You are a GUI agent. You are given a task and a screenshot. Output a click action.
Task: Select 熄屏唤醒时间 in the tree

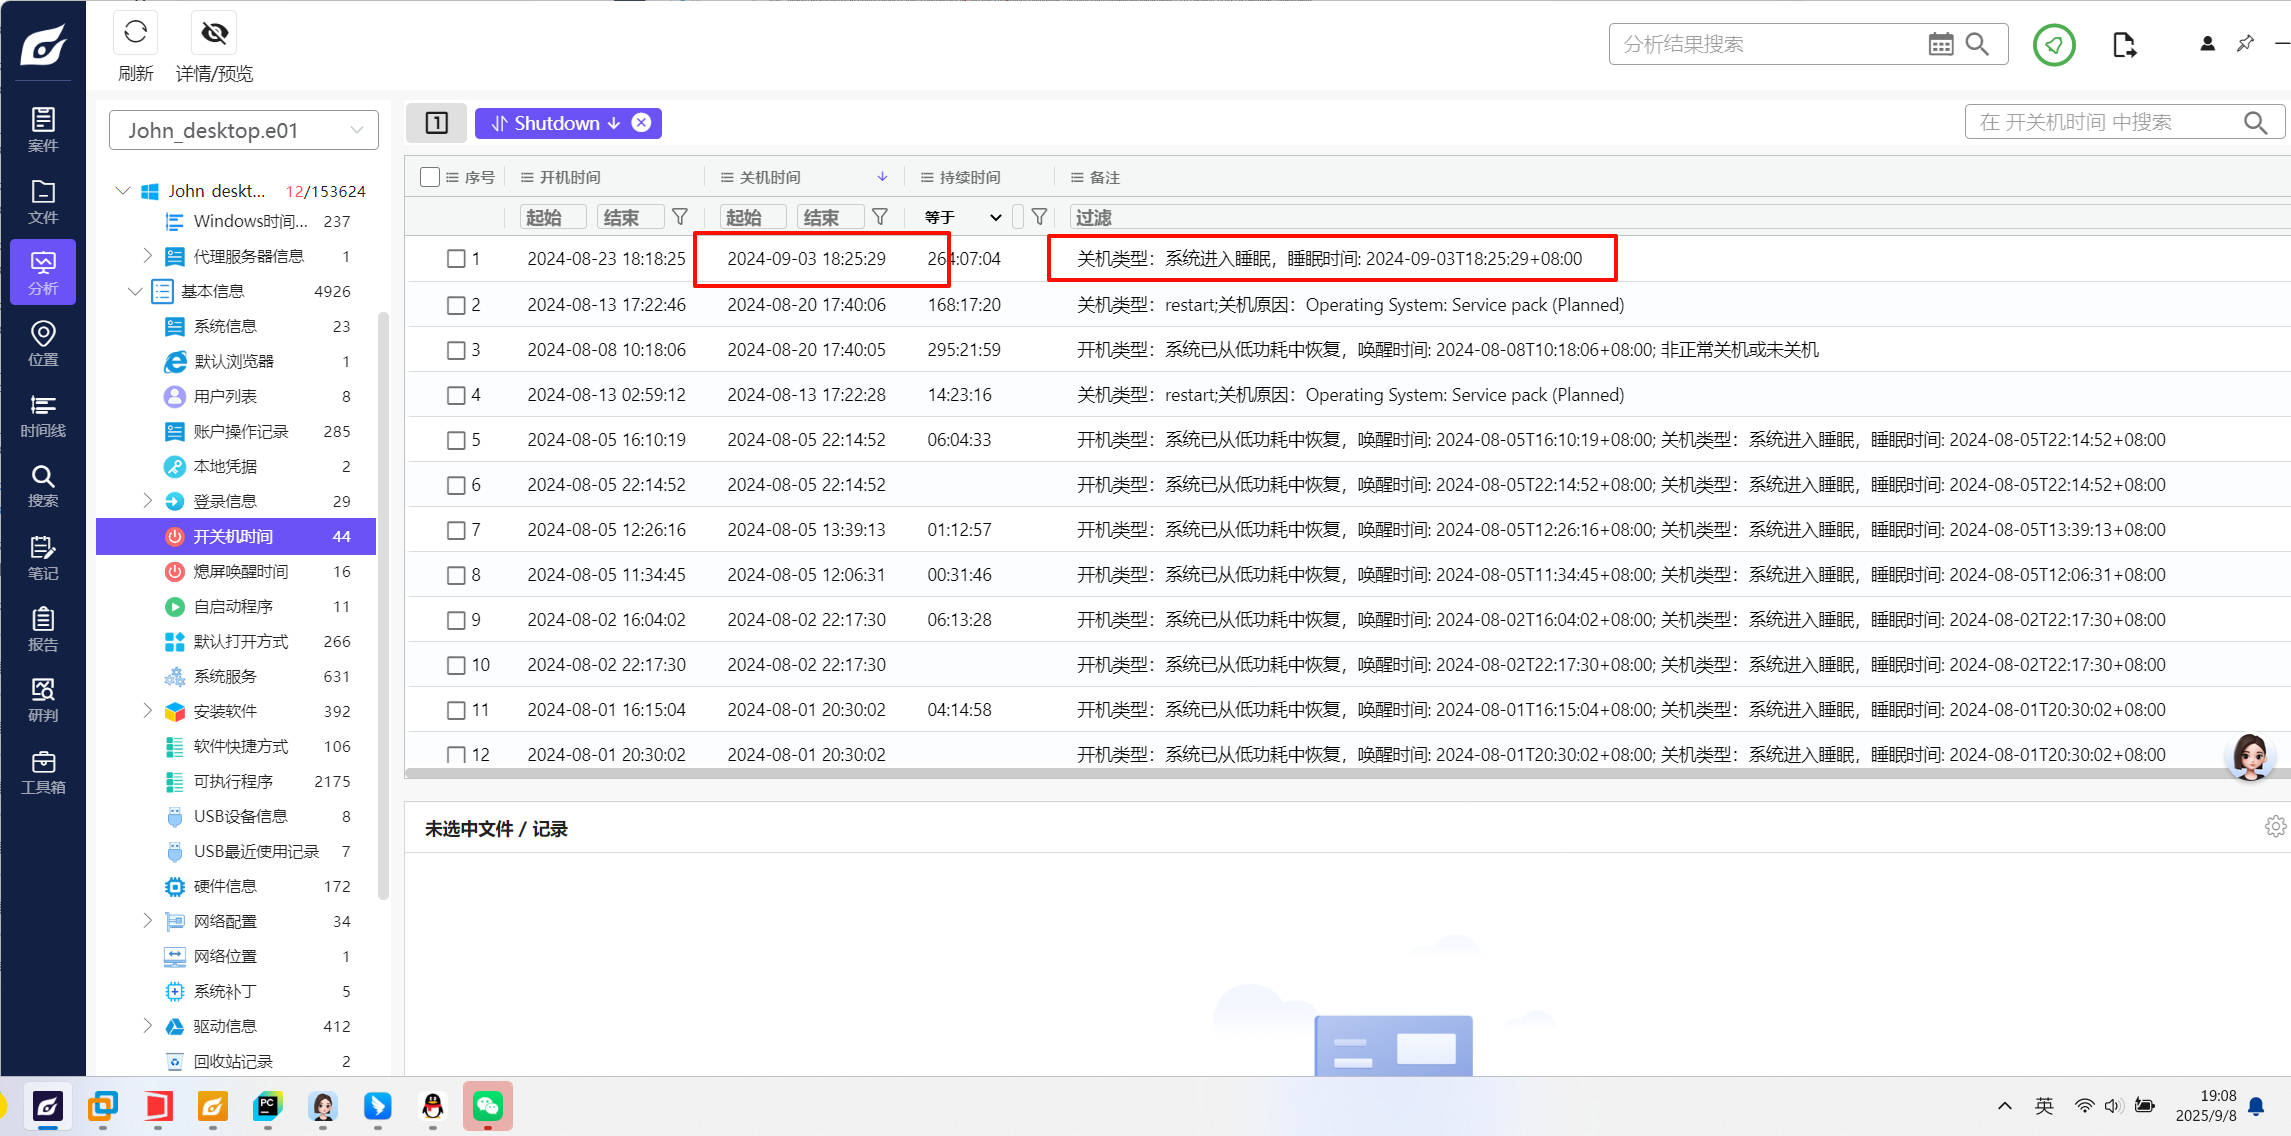(x=240, y=571)
